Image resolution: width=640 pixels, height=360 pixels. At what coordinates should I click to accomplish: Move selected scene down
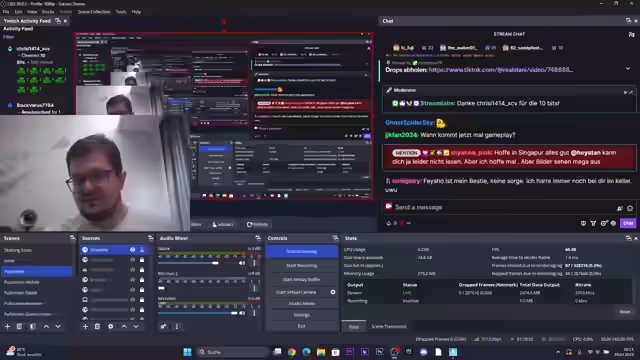58,327
